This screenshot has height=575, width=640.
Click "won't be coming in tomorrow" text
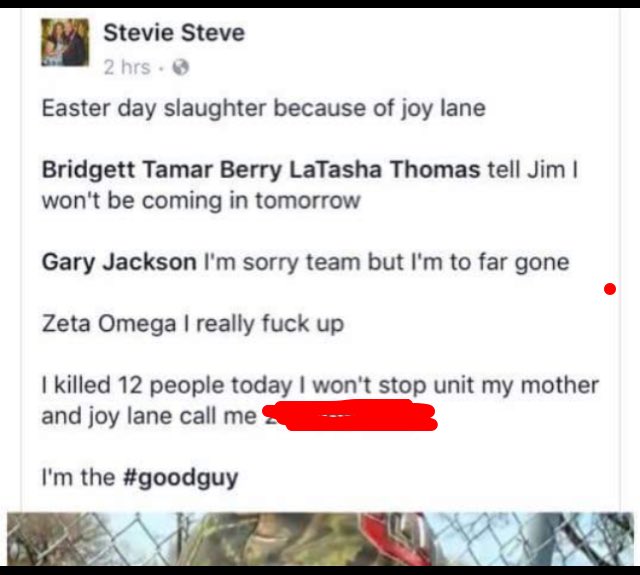click(x=201, y=201)
